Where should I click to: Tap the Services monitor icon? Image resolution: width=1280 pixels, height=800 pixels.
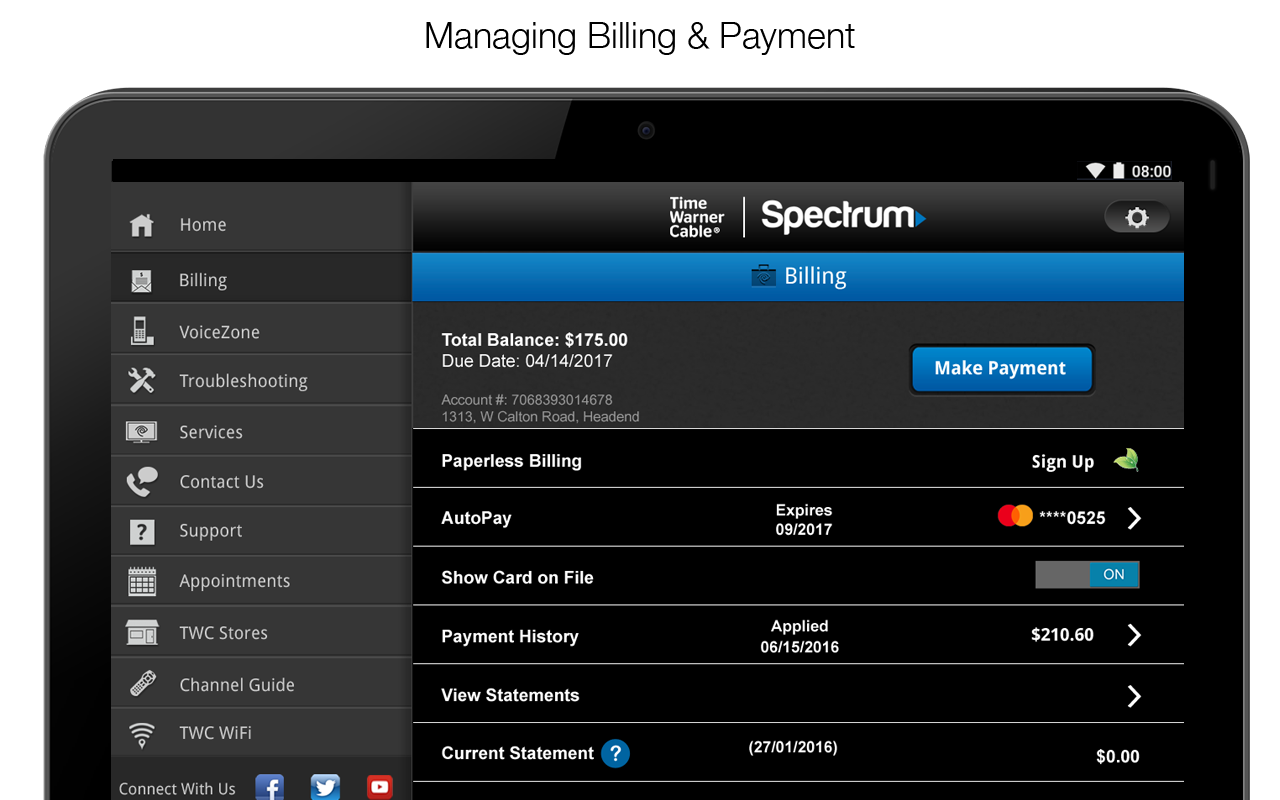point(142,432)
